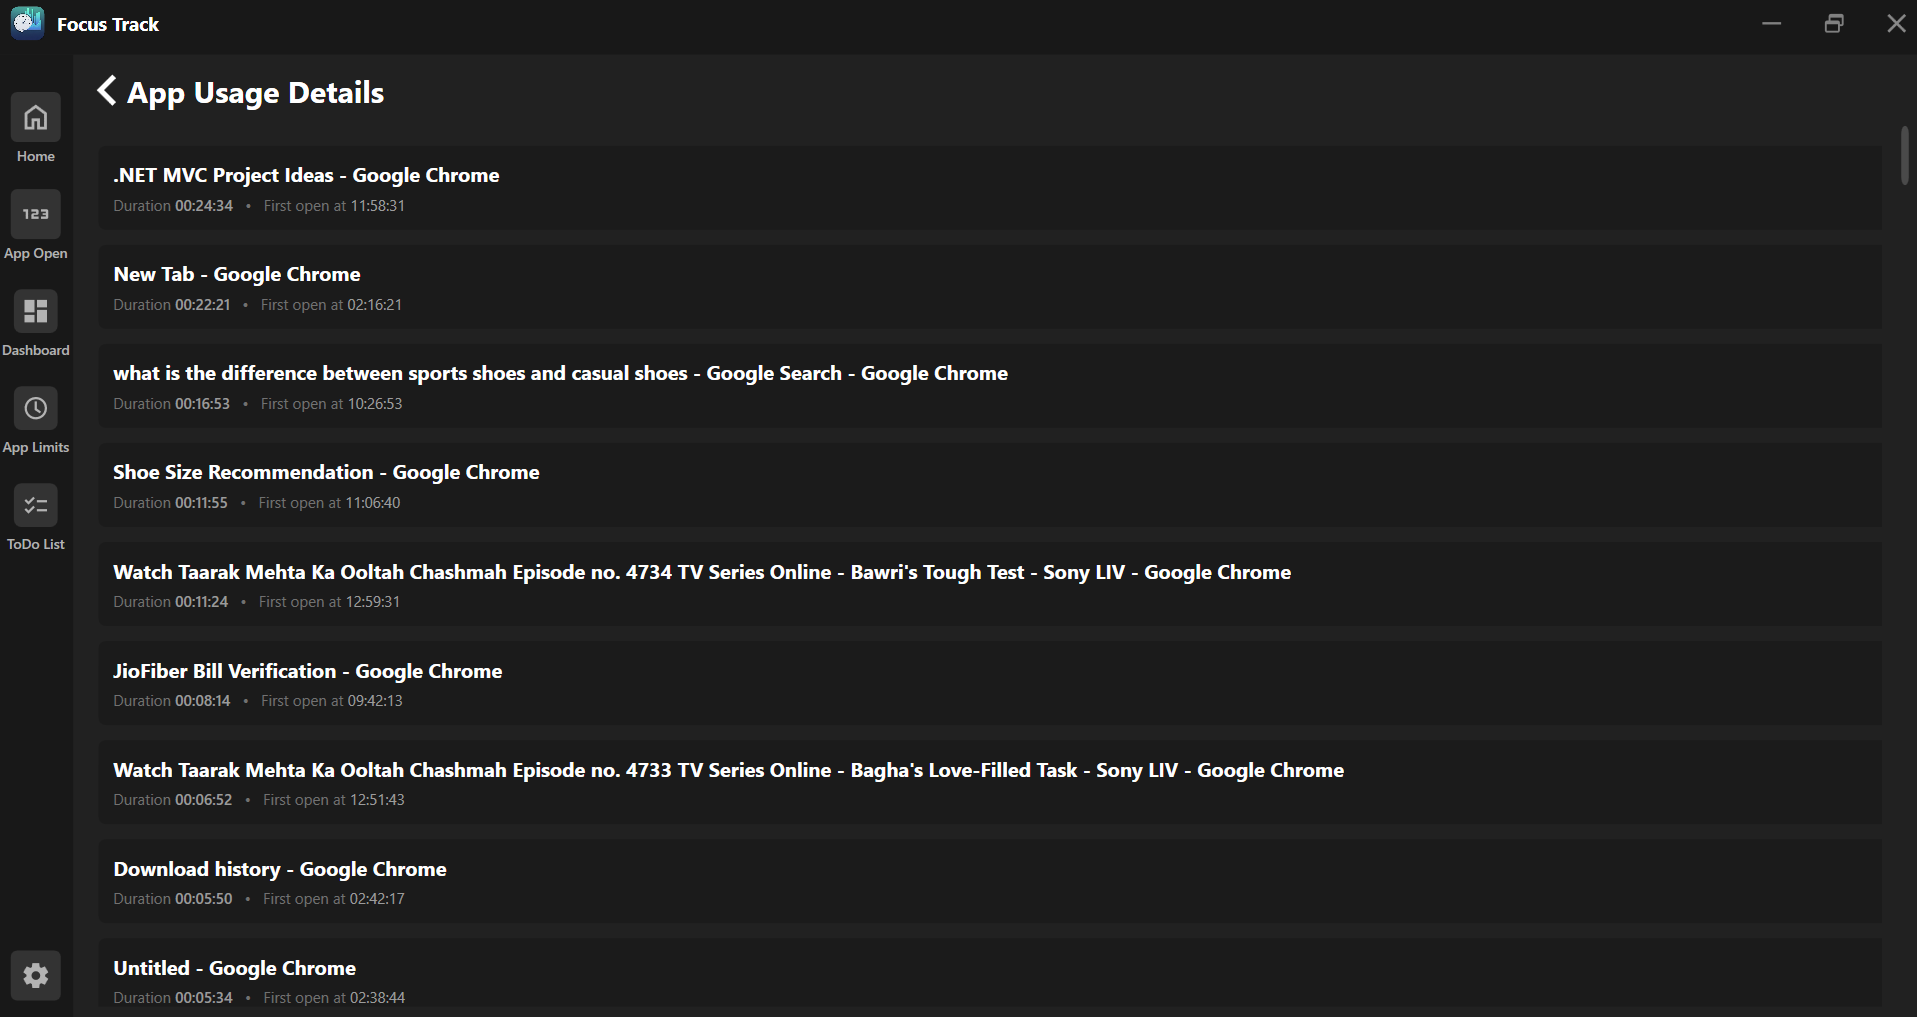This screenshot has height=1017, width=1917.
Task: Open the ToDo List checklist icon
Action: click(x=36, y=505)
